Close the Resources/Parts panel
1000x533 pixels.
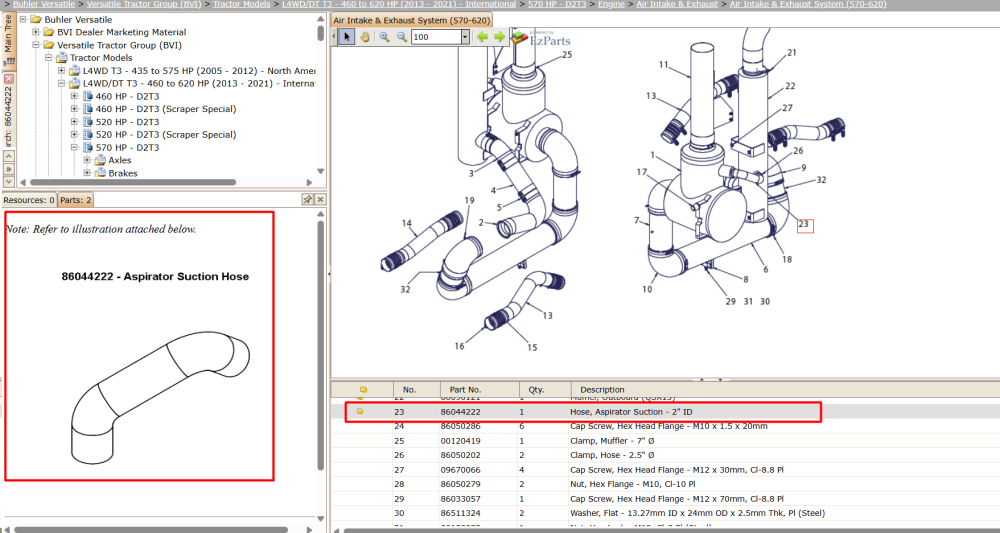pos(320,200)
